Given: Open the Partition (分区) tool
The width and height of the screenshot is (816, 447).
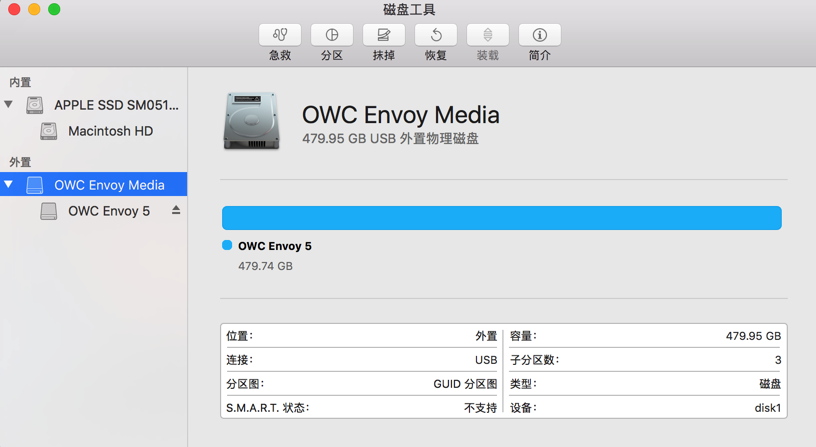Looking at the screenshot, I should tap(332, 35).
